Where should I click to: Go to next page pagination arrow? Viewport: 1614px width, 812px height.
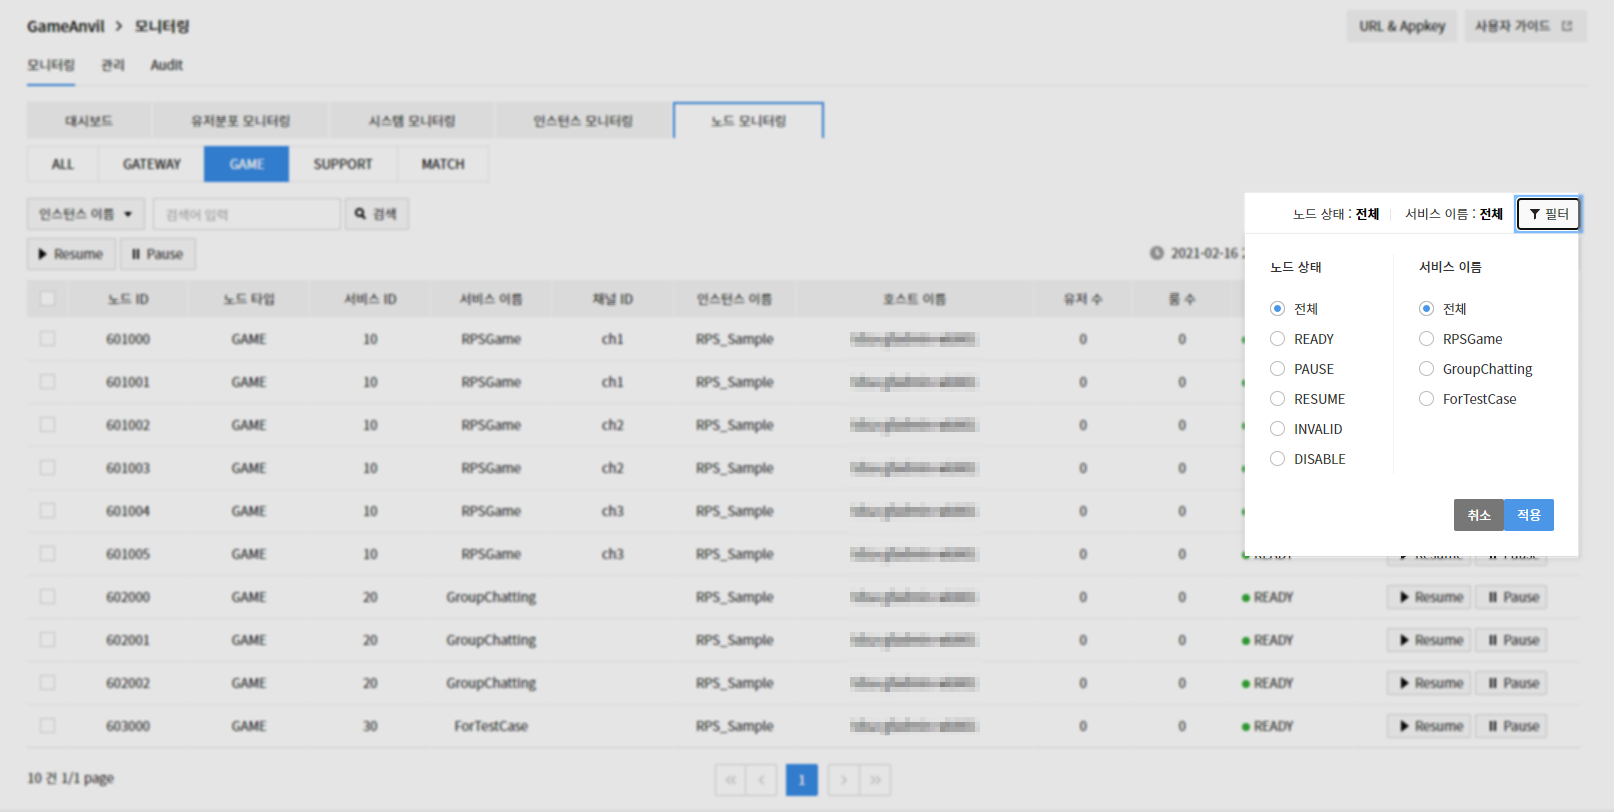tap(844, 780)
